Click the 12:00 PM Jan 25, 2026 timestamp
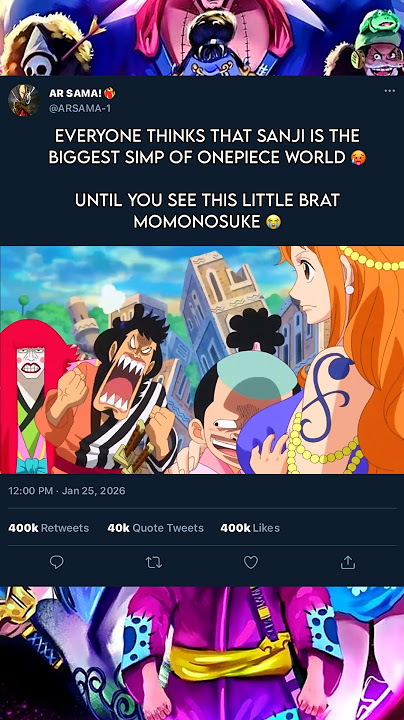Viewport: 404px width, 720px height. coord(67,490)
